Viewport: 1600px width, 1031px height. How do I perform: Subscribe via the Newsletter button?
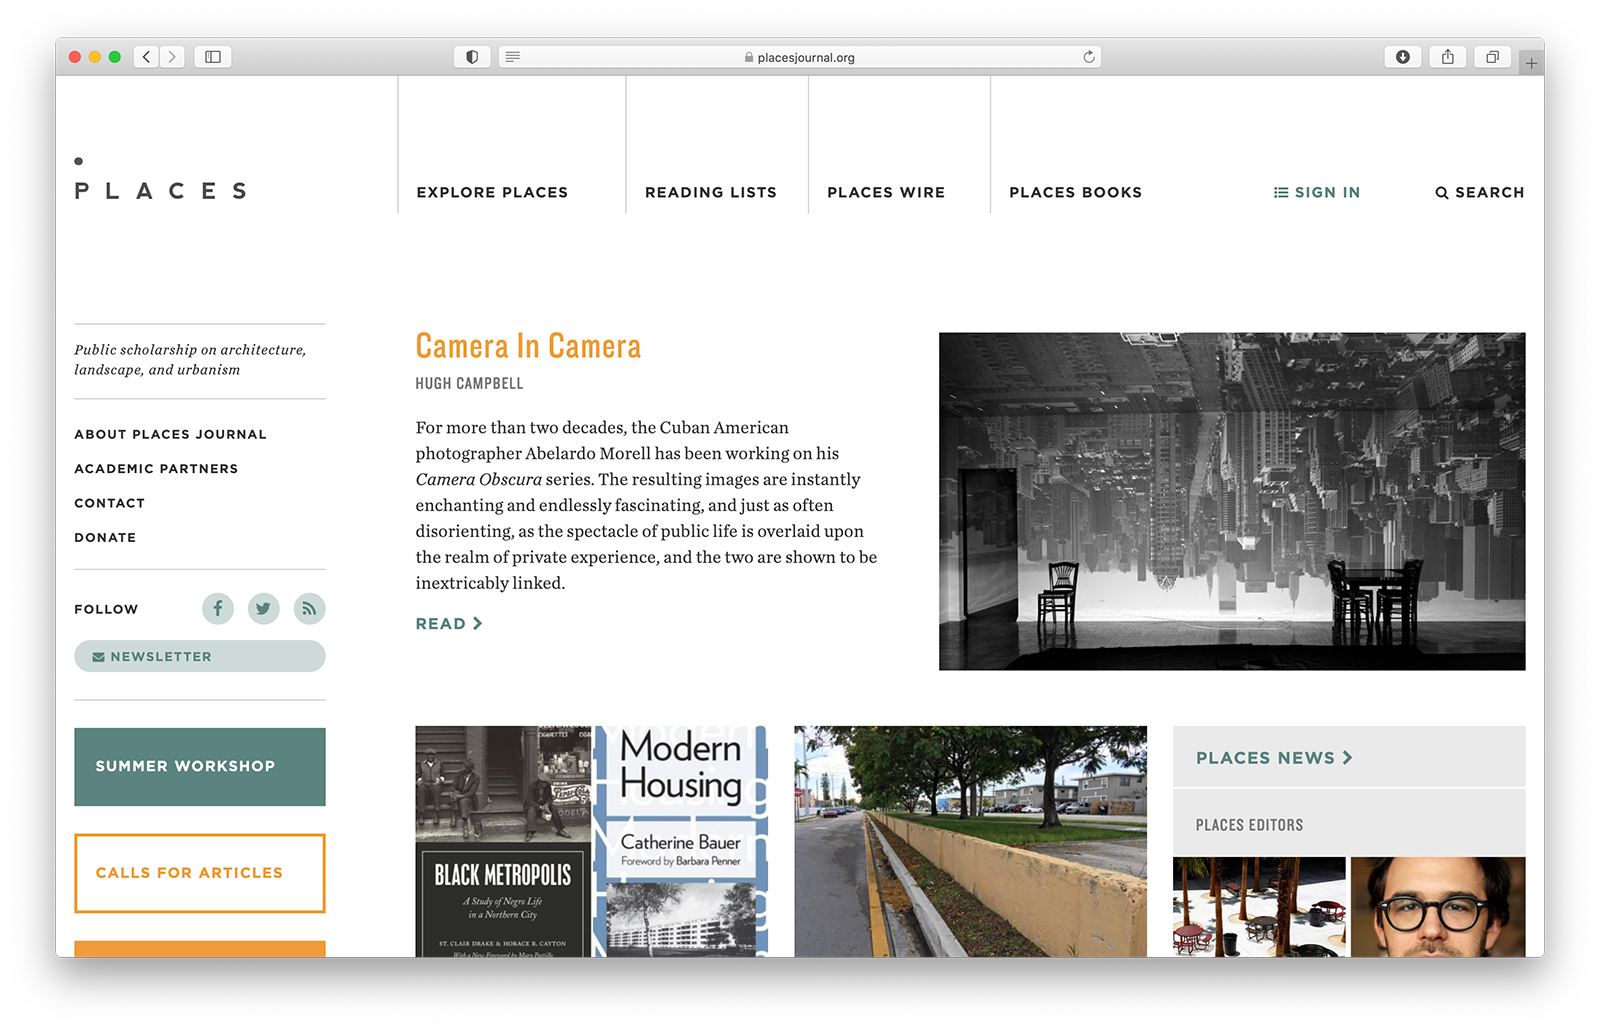coord(200,656)
